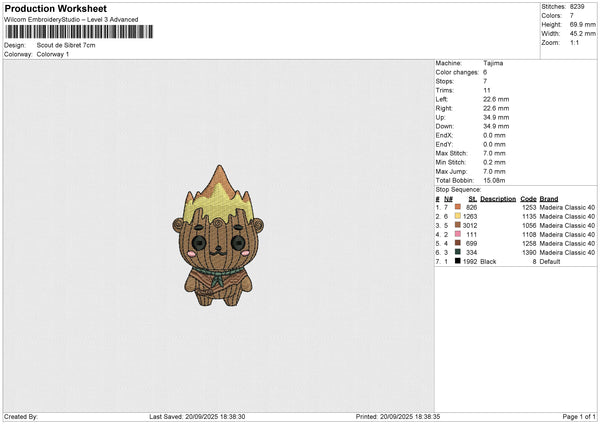Image resolution: width=600 pixels, height=424 pixels.
Task: Click 'Page 1 of 1' in the footer
Action: pyautogui.click(x=579, y=417)
